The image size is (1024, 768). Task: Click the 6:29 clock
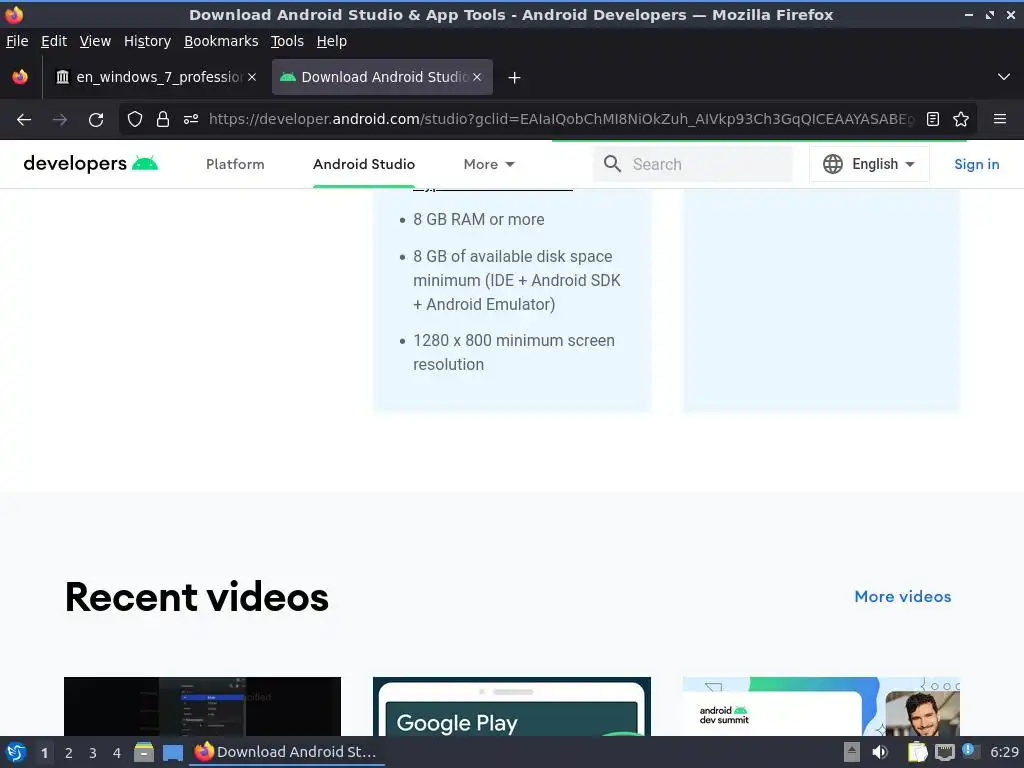tap(1004, 752)
